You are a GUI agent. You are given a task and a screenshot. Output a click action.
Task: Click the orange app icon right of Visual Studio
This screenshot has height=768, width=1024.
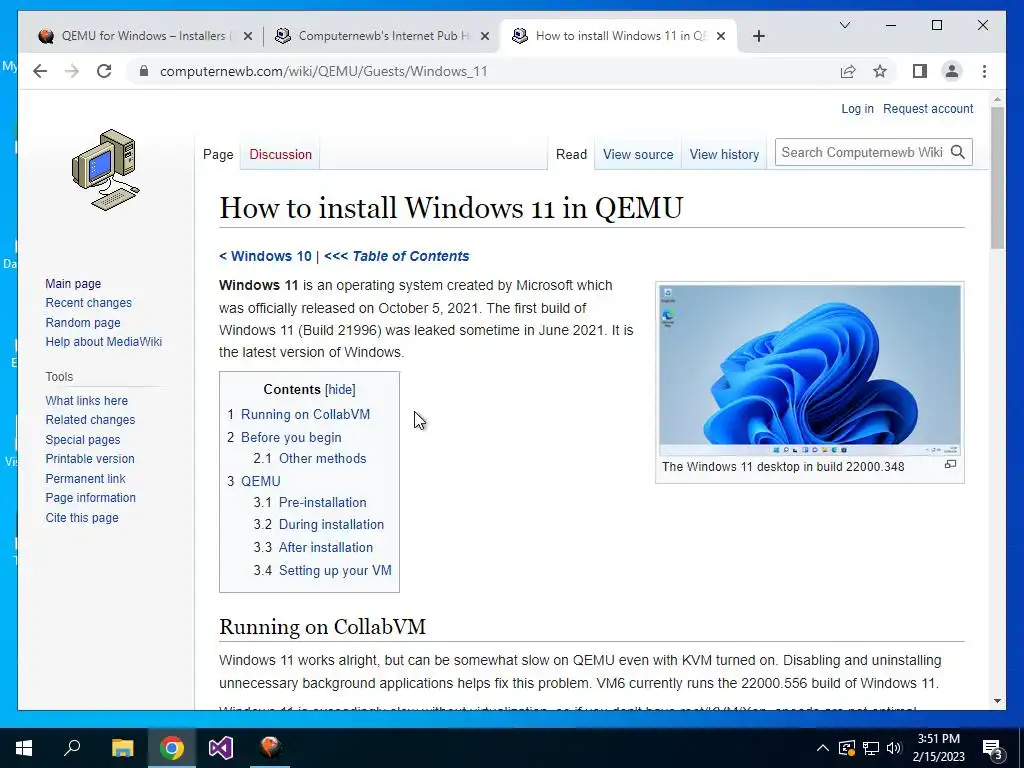tap(270, 748)
